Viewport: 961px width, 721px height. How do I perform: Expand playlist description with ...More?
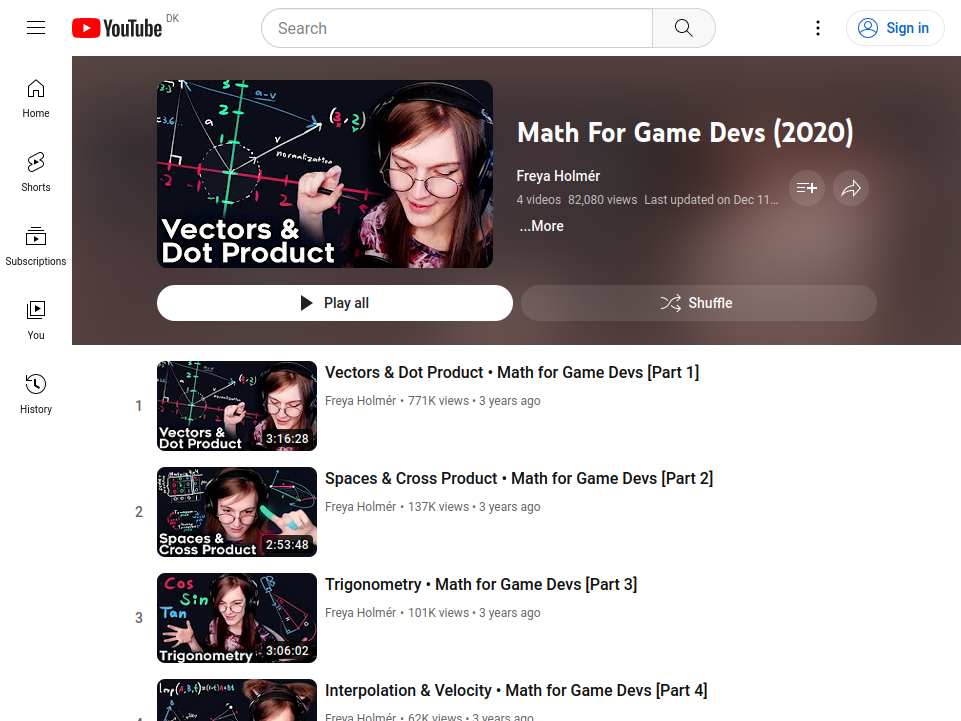[541, 226]
